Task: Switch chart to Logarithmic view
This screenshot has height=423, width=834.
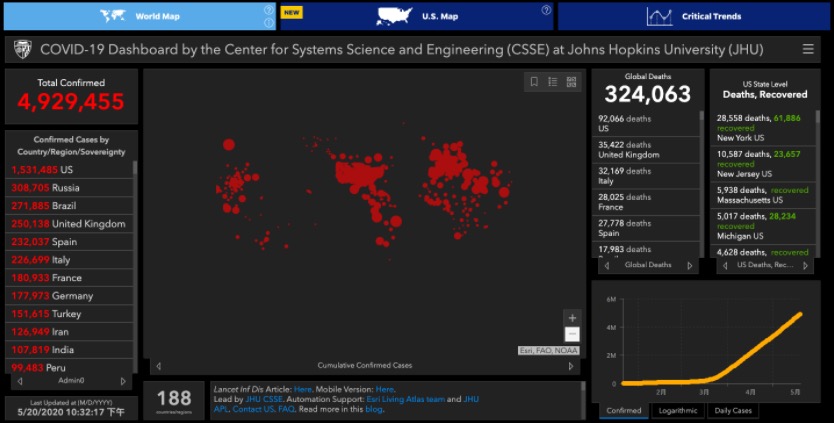Action: [x=677, y=410]
